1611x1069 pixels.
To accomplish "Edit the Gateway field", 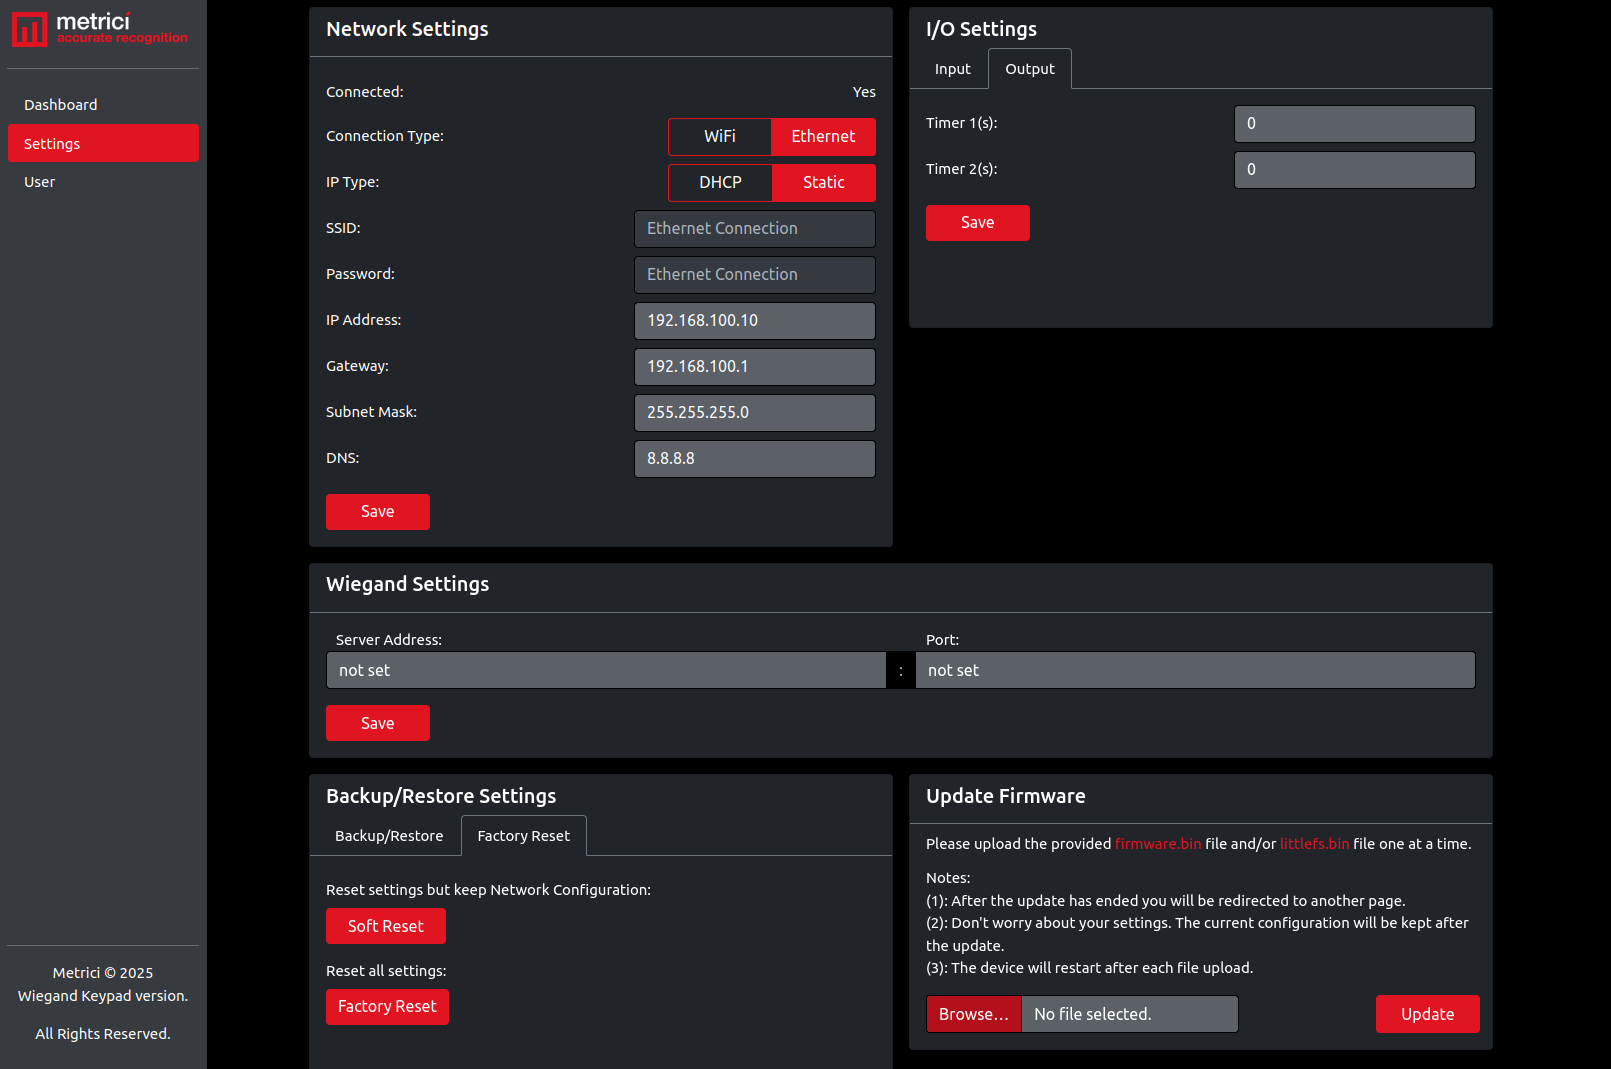I will tap(755, 367).
